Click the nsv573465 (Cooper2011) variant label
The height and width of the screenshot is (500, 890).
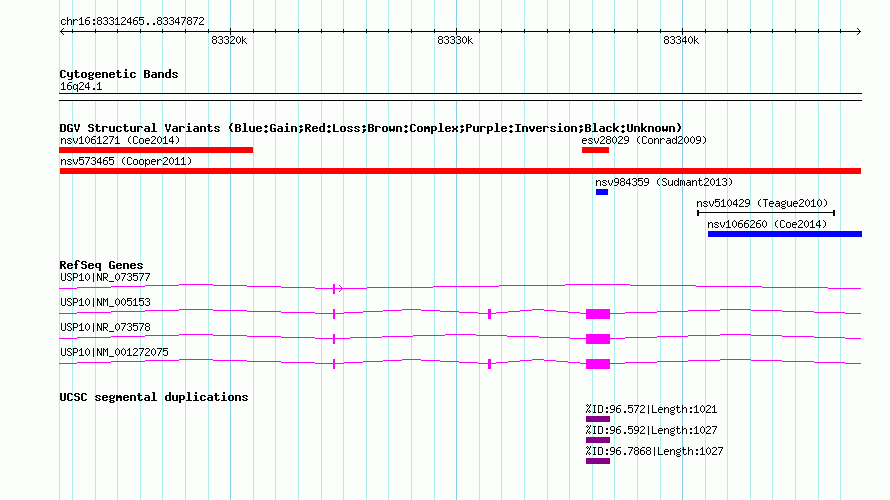(x=126, y=161)
